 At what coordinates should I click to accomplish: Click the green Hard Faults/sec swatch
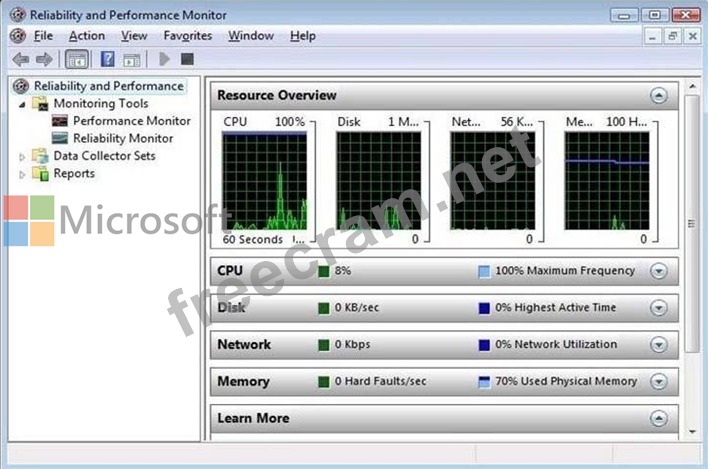pos(324,382)
